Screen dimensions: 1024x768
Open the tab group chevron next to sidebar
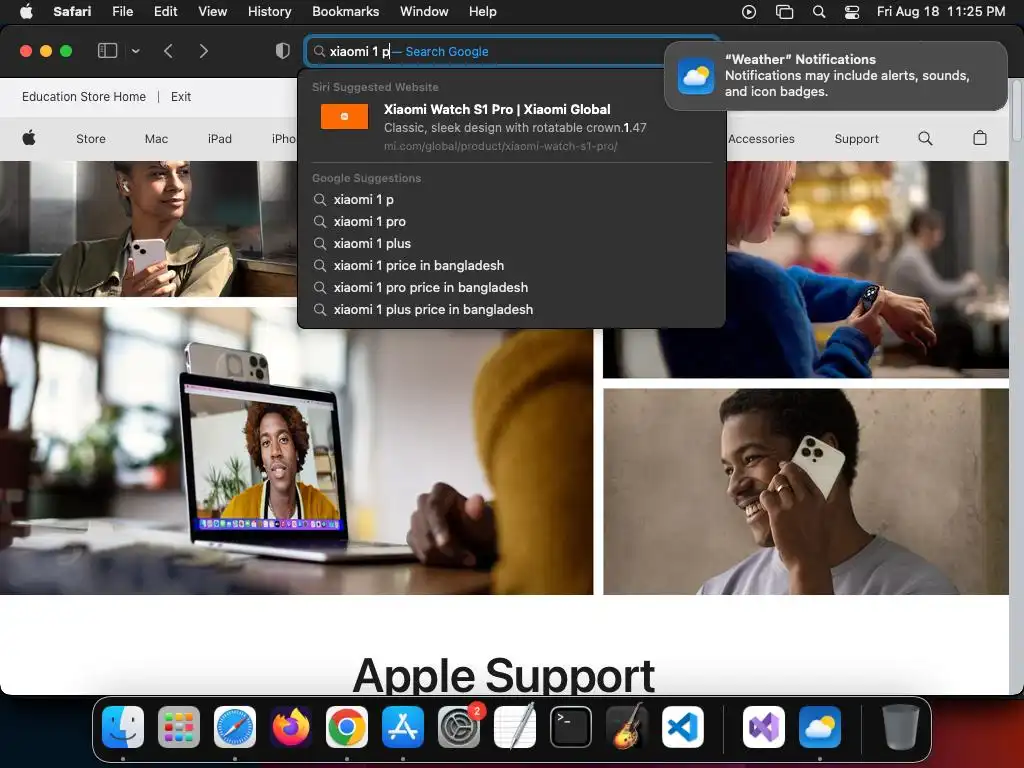[x=135, y=51]
